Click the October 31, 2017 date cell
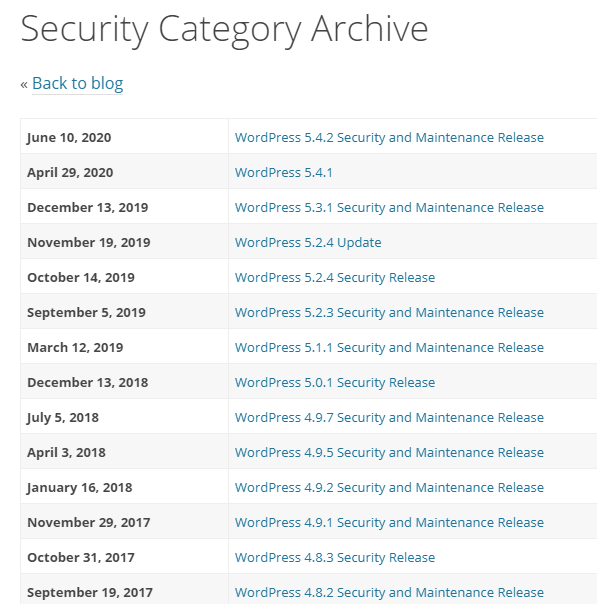The height and width of the screenshot is (604, 597). point(124,556)
